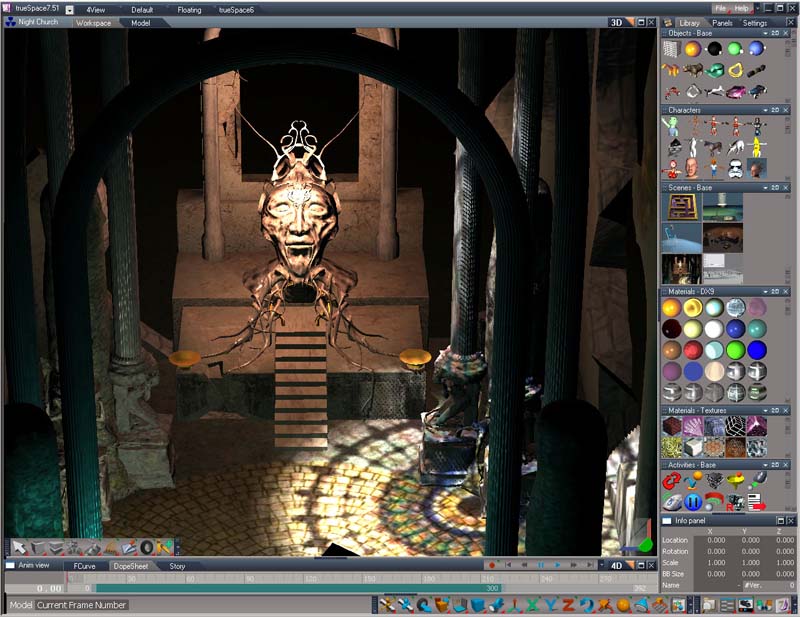Select the bright green DX9 material

coord(735,350)
